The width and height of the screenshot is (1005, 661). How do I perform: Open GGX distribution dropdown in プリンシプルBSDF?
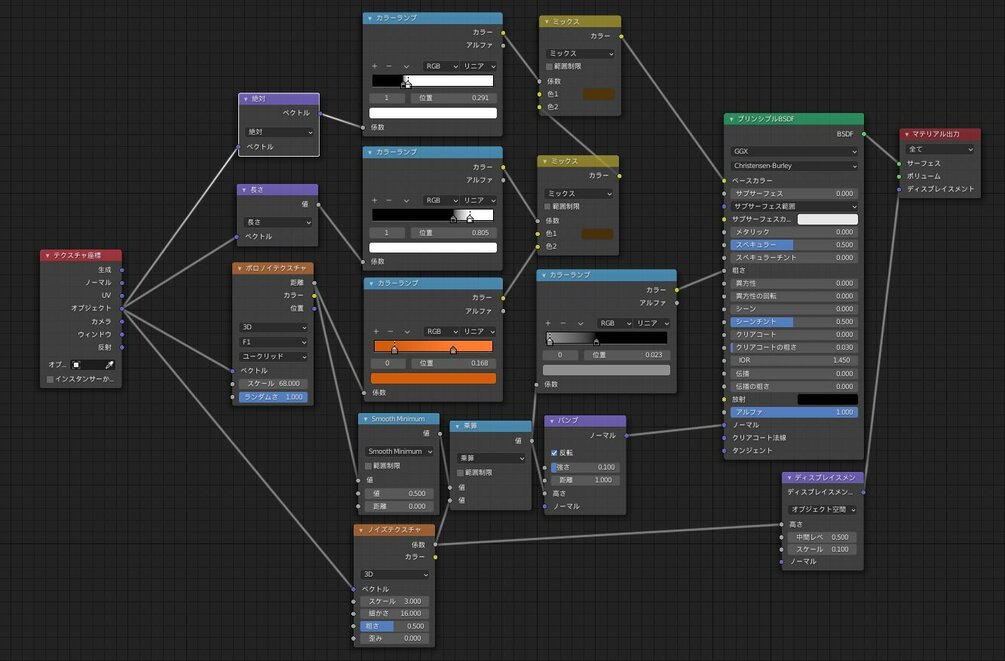(794, 151)
